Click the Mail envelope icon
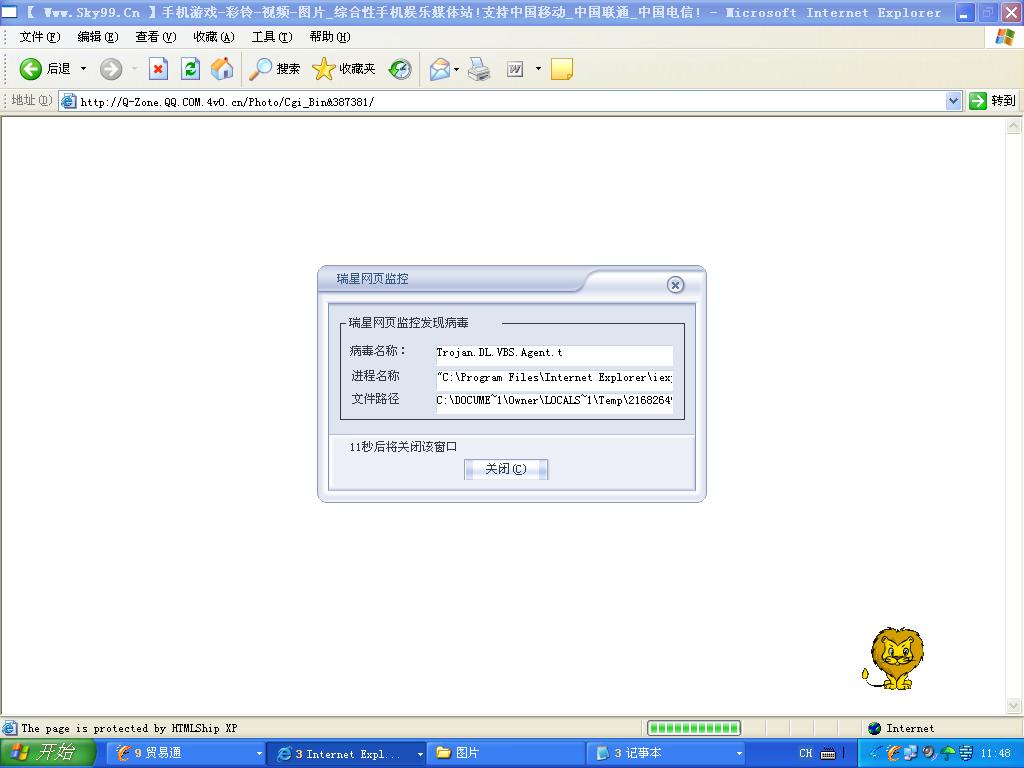This screenshot has height=768, width=1024. pos(440,69)
